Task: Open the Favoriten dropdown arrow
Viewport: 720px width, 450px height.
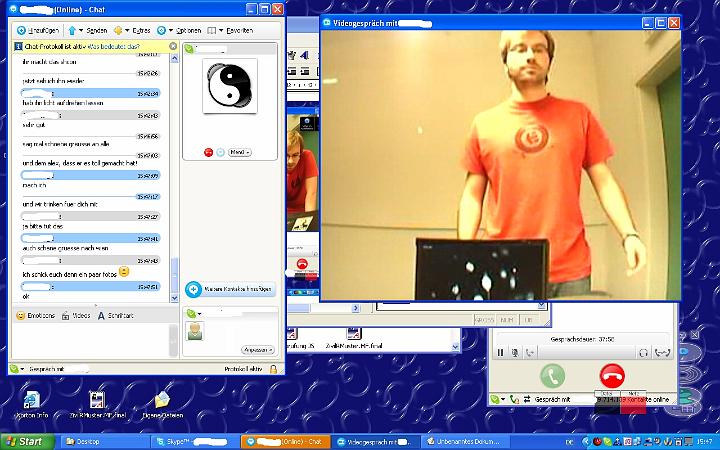Action: [x=221, y=31]
